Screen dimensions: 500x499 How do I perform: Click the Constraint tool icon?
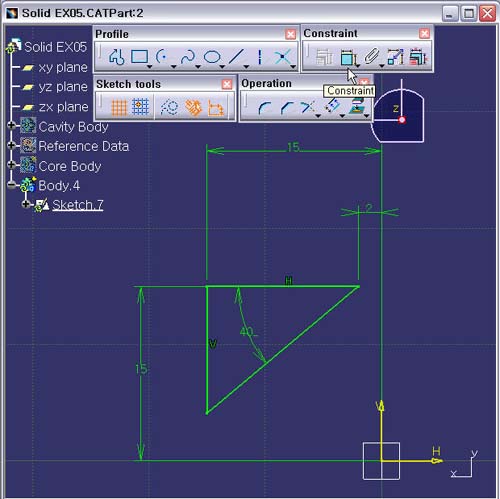347,57
